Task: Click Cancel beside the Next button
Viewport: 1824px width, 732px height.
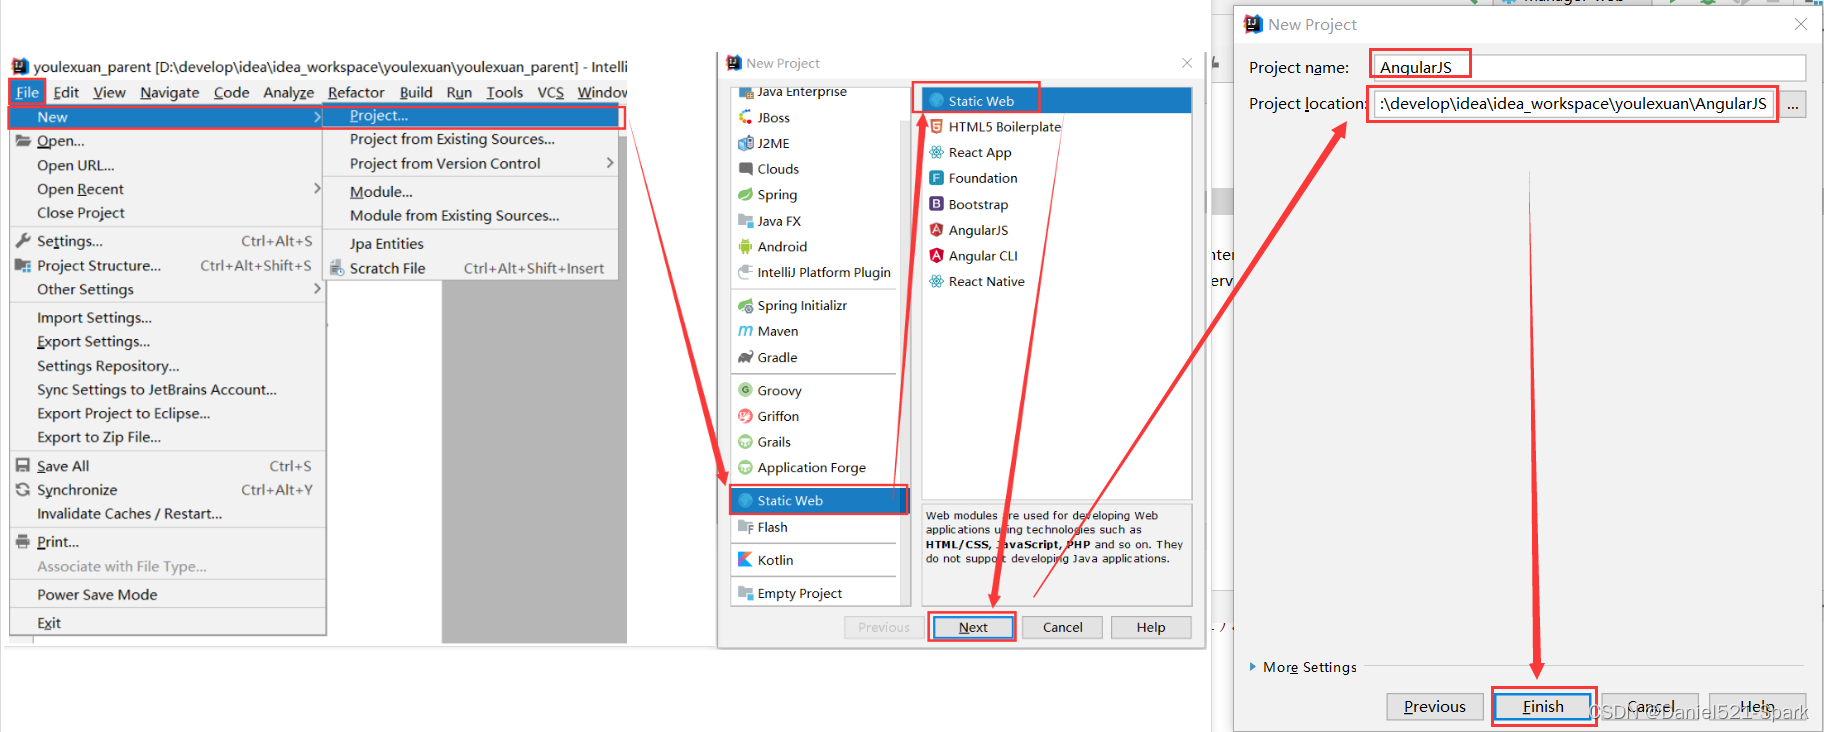Action: (x=1062, y=627)
